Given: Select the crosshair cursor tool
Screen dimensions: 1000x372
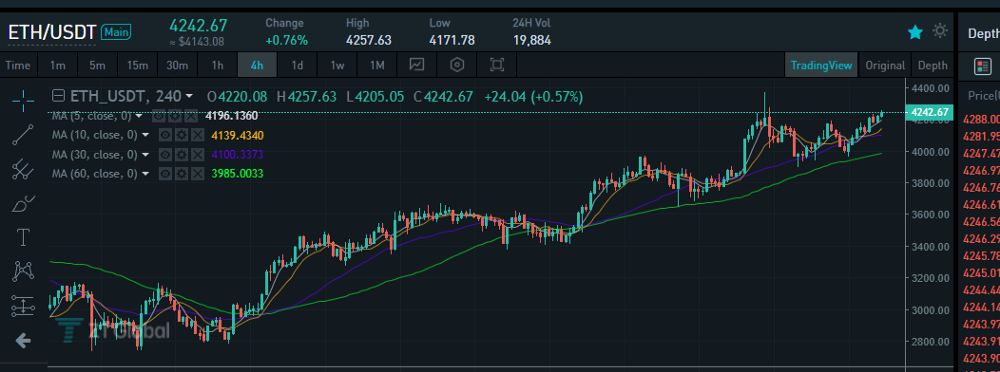Looking at the screenshot, I should click(24, 100).
